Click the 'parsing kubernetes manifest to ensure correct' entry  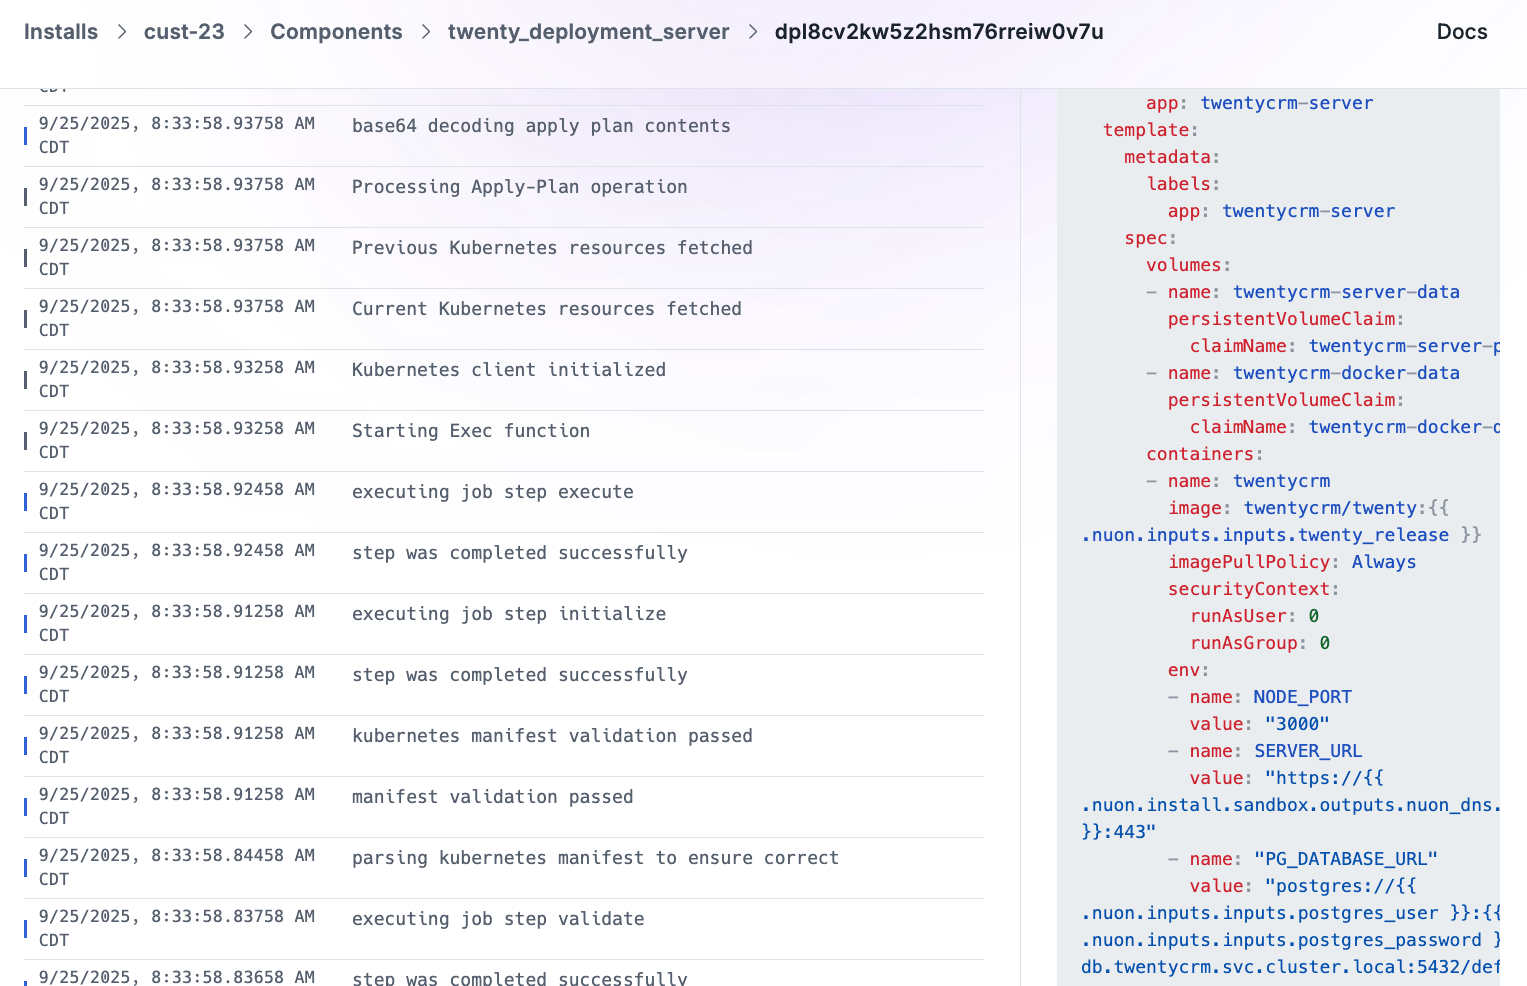click(595, 857)
